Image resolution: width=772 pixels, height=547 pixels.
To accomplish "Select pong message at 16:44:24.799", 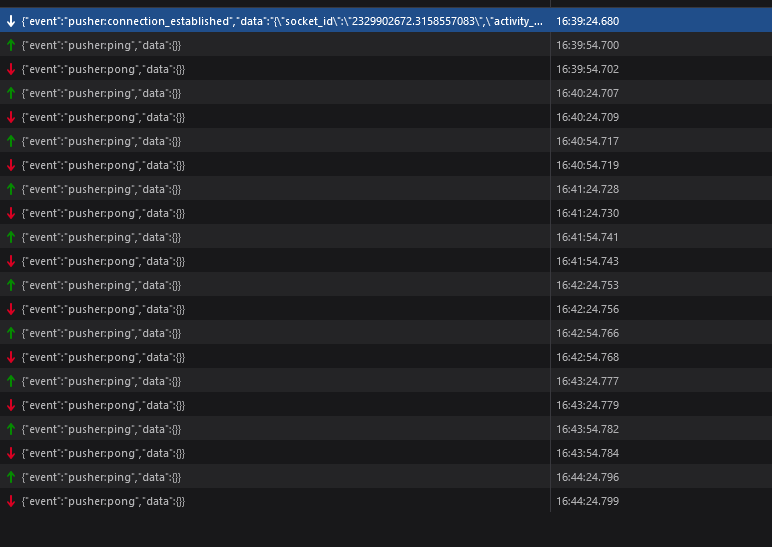I will tap(386, 501).
